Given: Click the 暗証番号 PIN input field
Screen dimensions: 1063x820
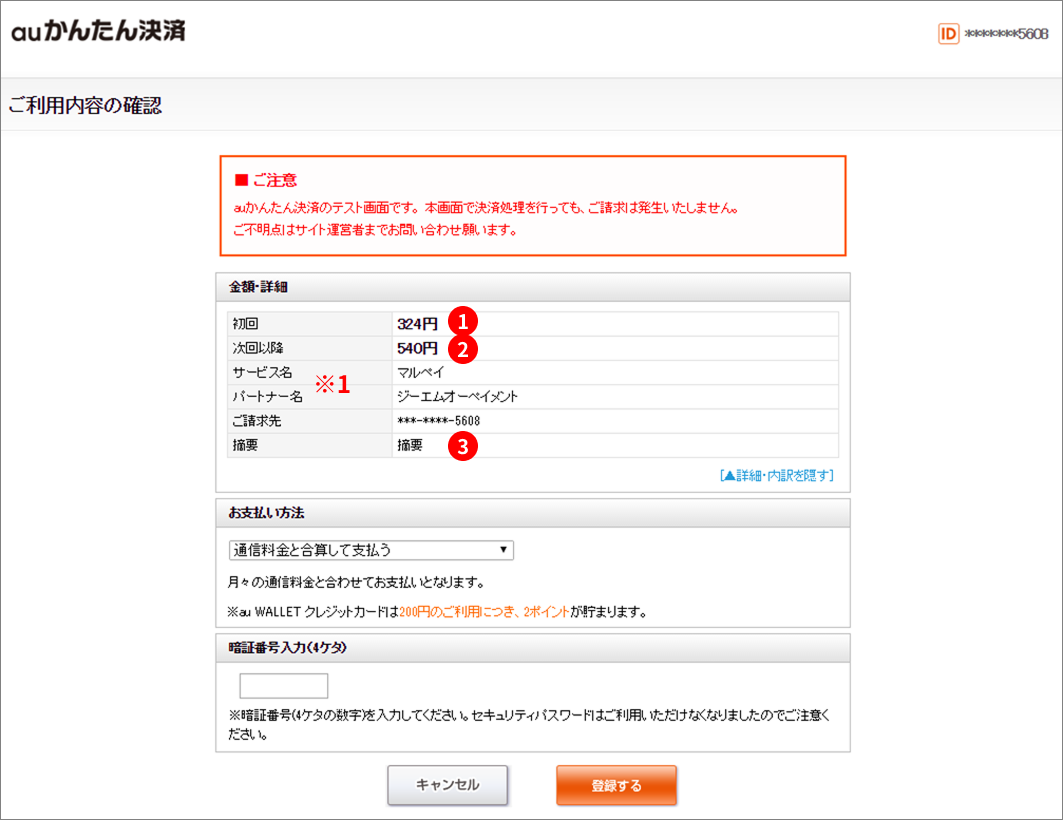Looking at the screenshot, I should click(x=283, y=685).
